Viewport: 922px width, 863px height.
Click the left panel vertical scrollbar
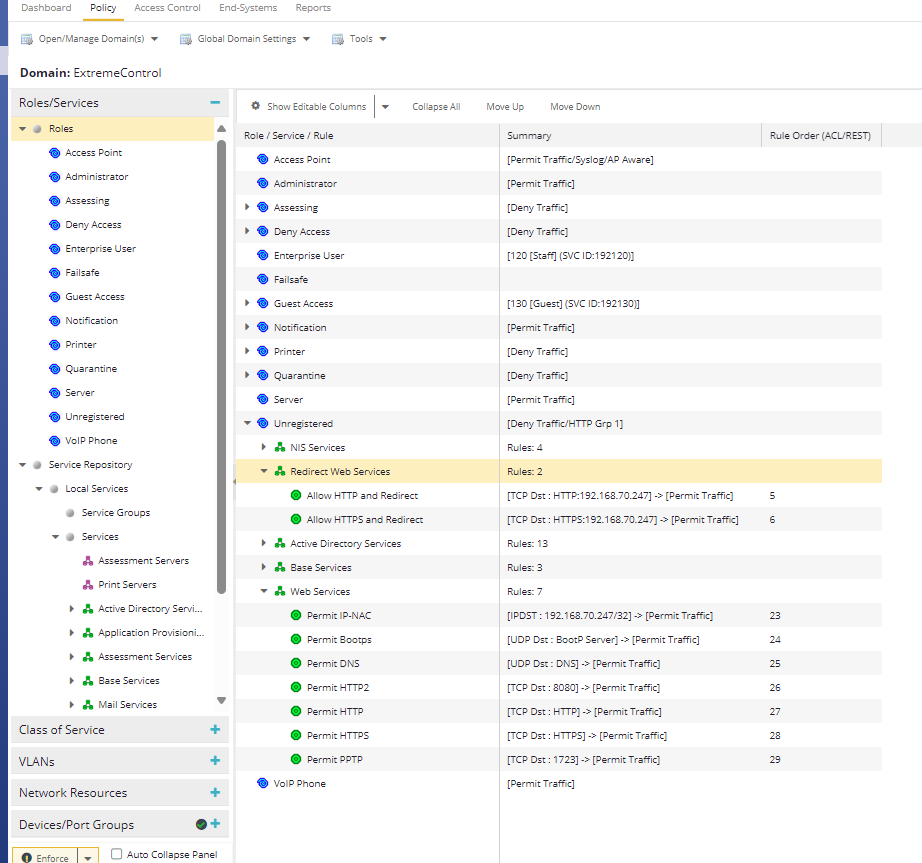[x=221, y=367]
